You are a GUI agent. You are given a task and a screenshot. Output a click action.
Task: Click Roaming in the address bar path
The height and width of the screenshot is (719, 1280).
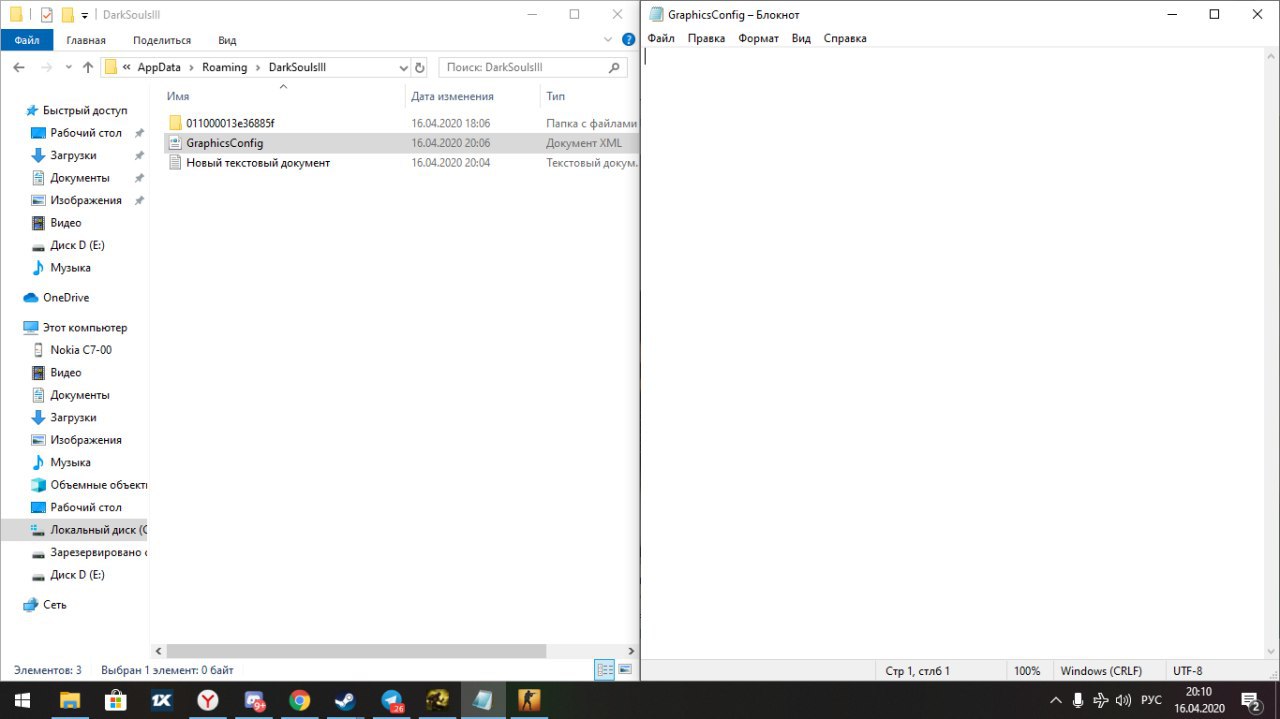pos(224,67)
